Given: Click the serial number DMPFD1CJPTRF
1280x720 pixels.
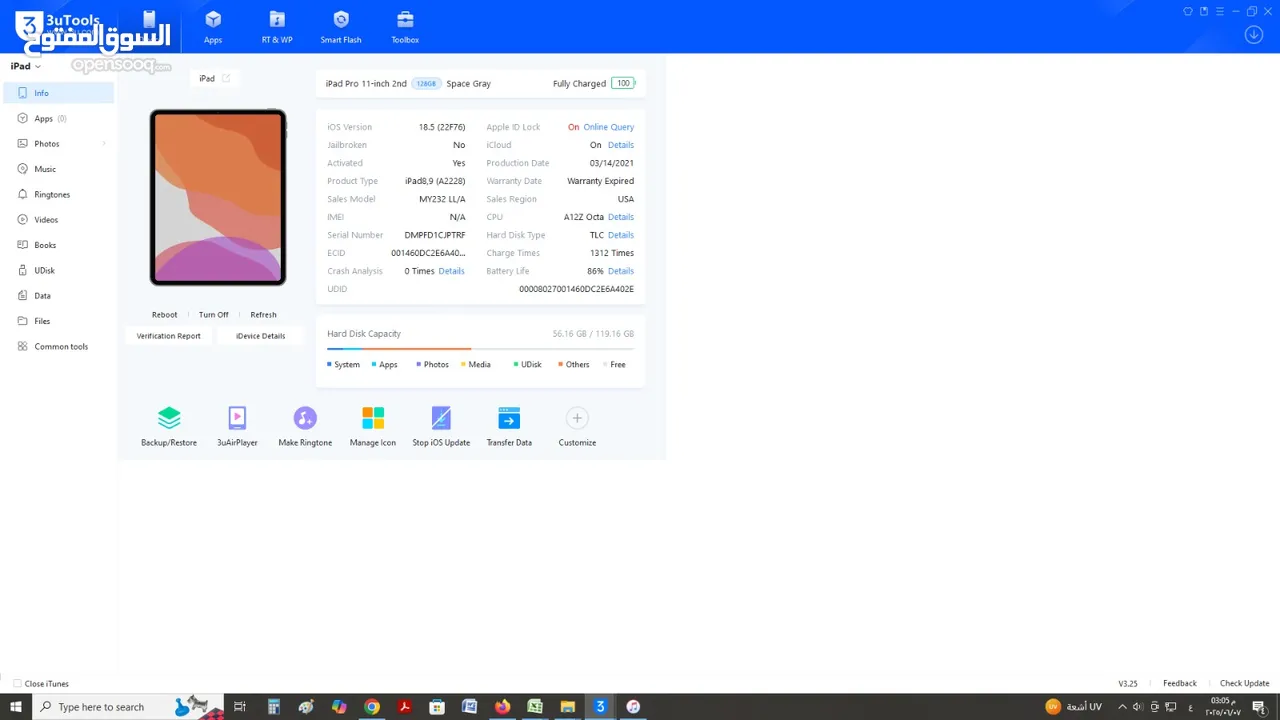Looking at the screenshot, I should (x=435, y=235).
